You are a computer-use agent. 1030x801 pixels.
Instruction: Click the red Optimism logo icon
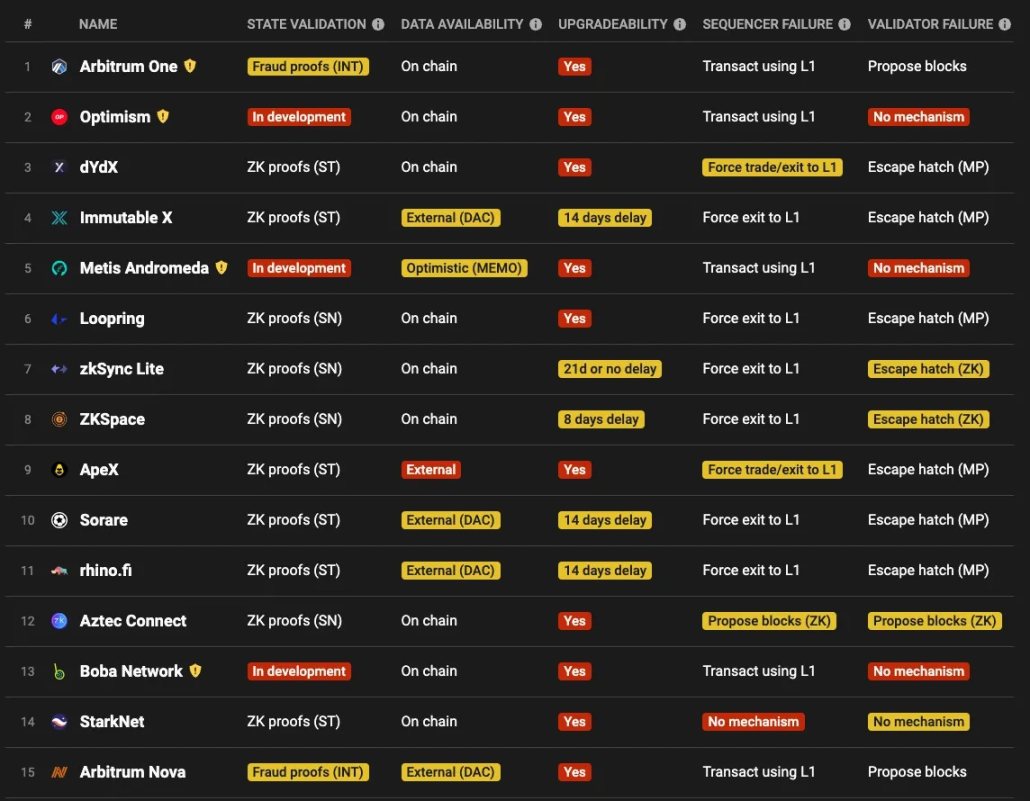59,117
